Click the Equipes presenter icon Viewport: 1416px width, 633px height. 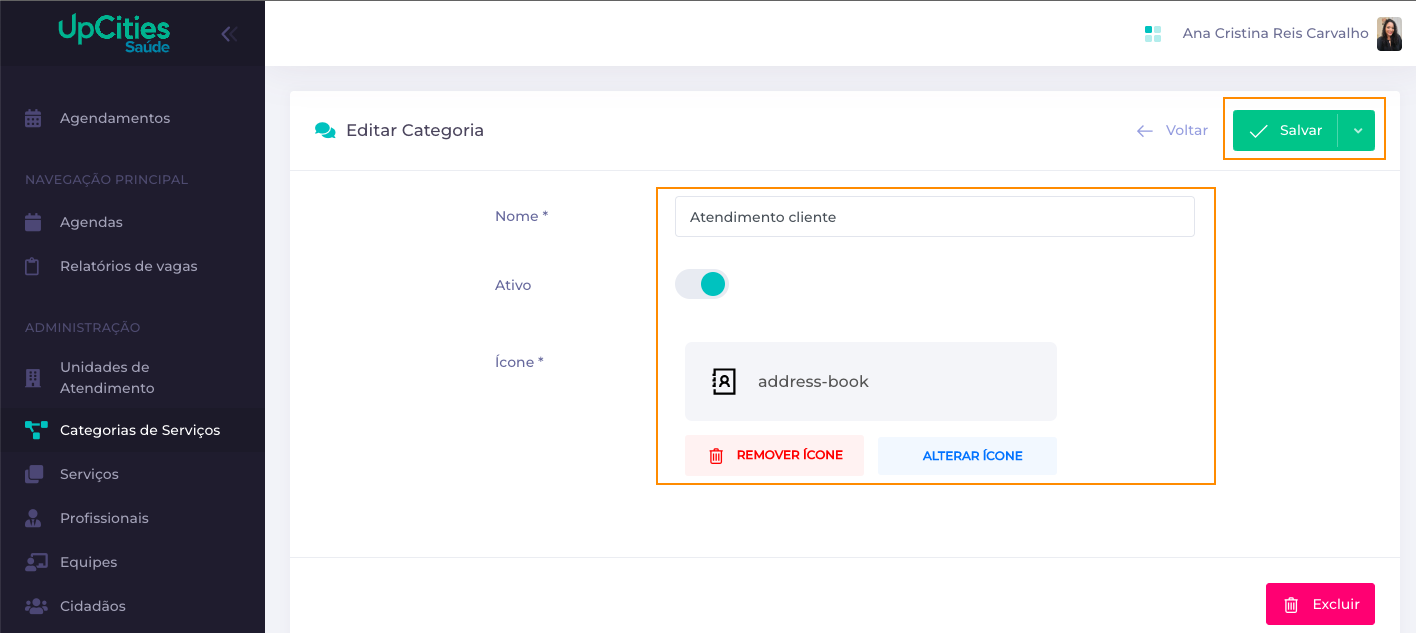coord(36,562)
